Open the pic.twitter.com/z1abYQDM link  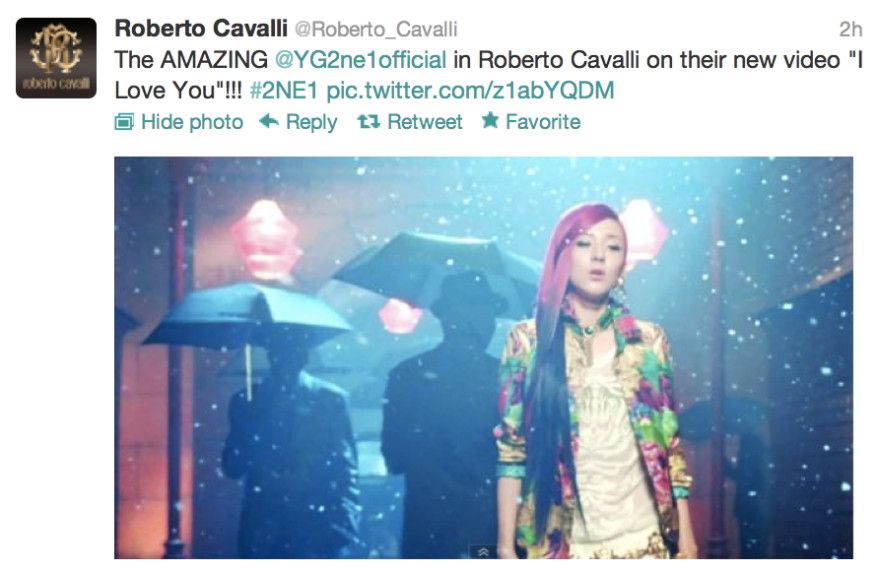(x=470, y=91)
